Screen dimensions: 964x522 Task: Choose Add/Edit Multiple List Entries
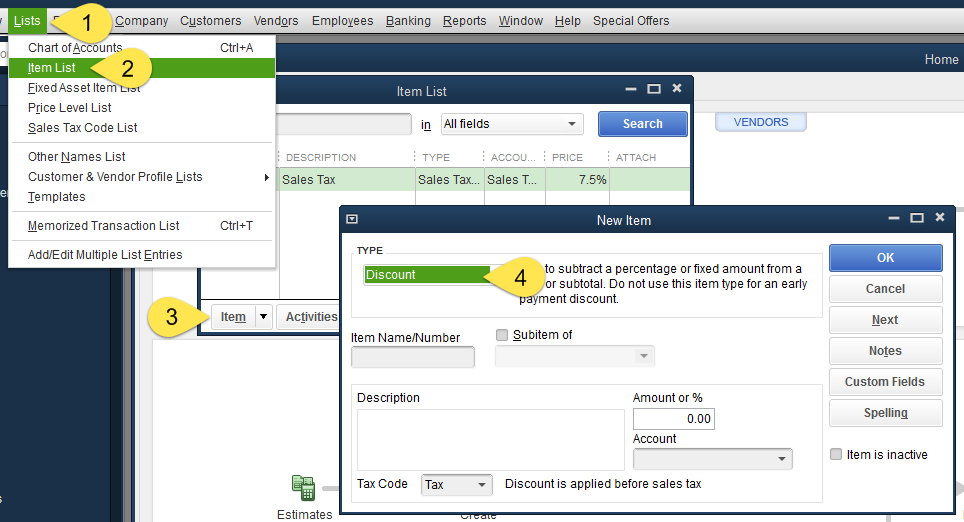(142, 255)
